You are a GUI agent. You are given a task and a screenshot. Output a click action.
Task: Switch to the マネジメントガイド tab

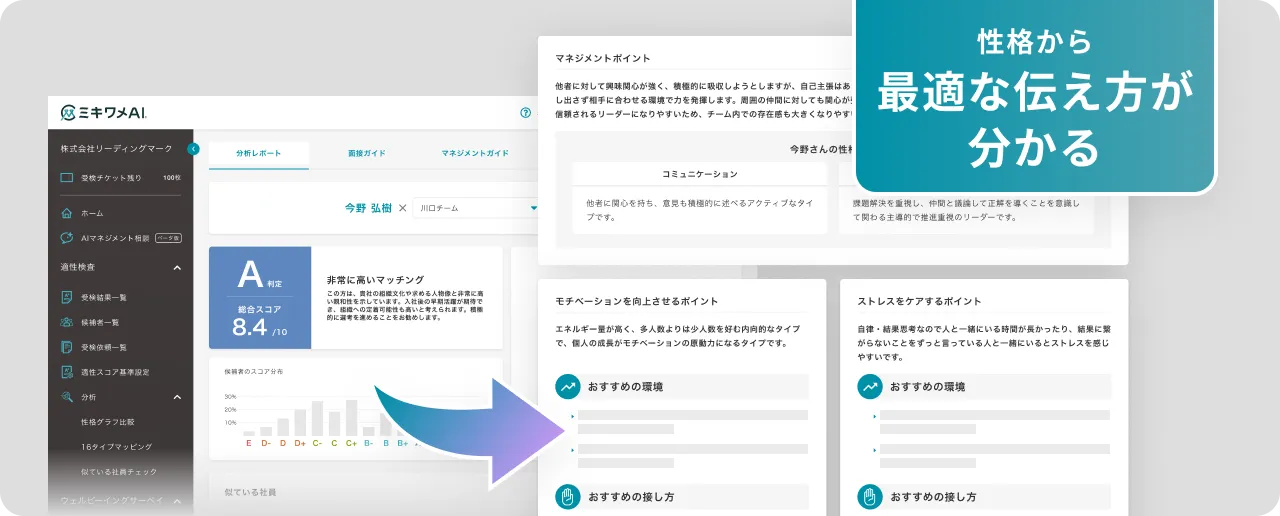click(x=475, y=153)
